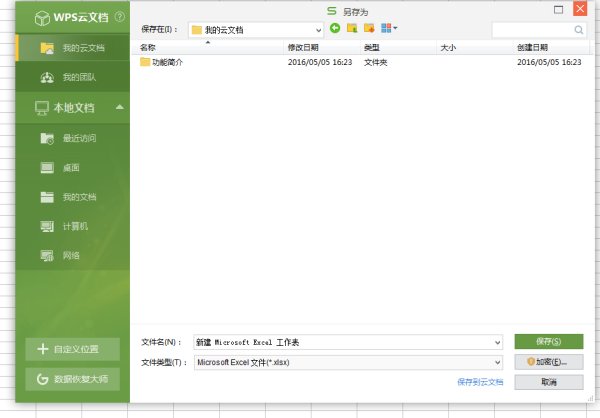Click the 最近访问 clock-folder icon
Screen dimensions: 600x418
(47, 139)
